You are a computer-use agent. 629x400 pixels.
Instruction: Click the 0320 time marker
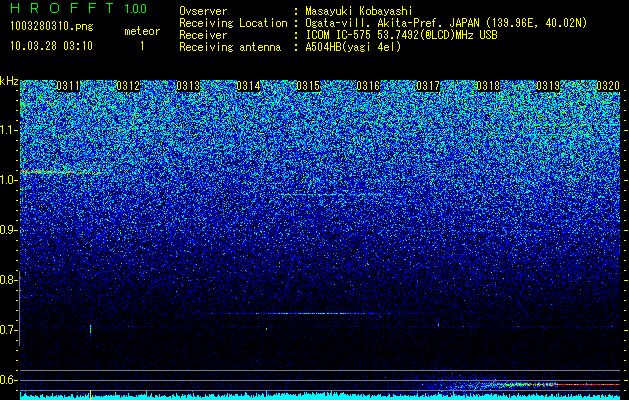[x=608, y=86]
